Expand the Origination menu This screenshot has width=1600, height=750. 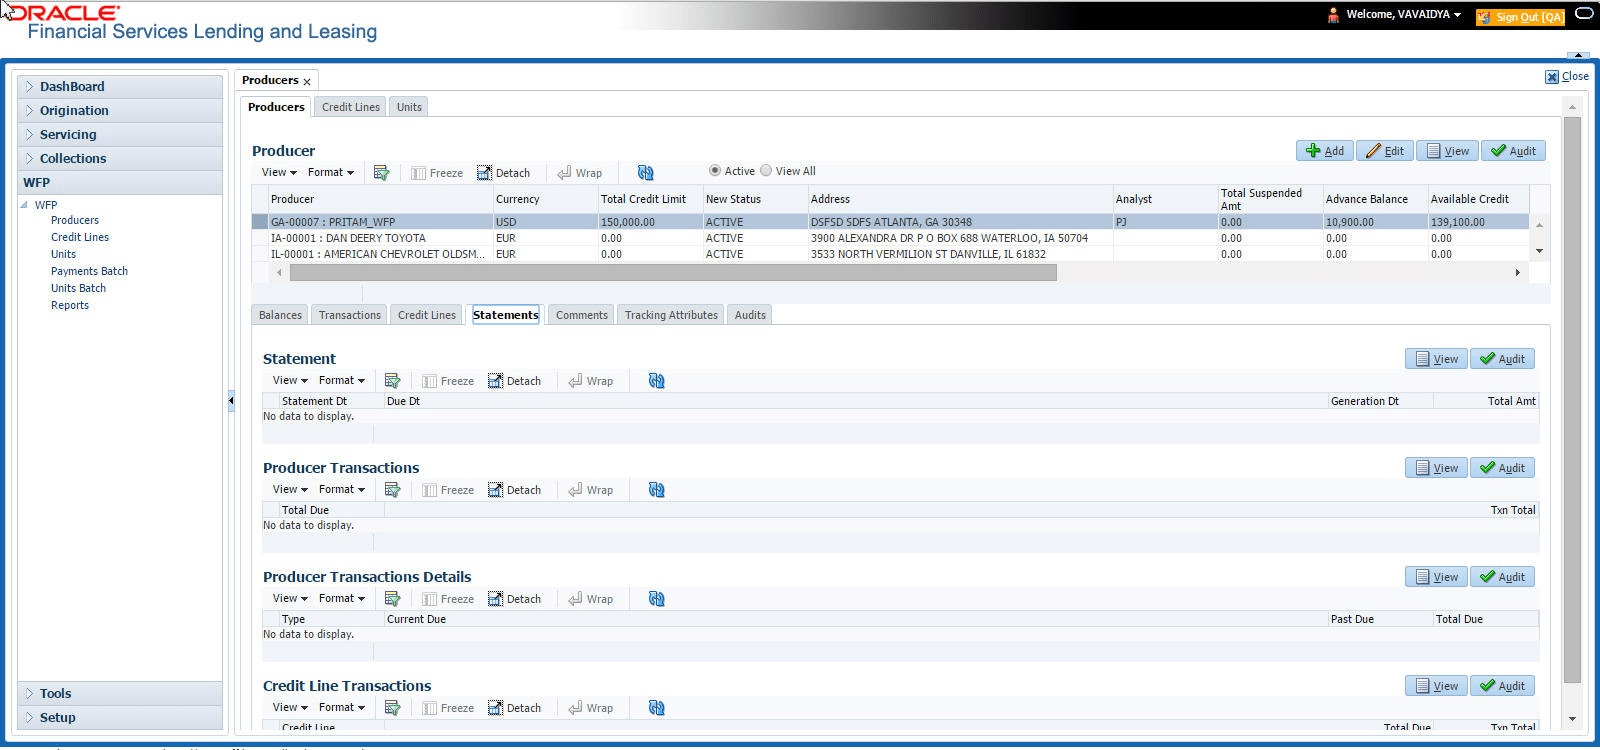(120, 111)
